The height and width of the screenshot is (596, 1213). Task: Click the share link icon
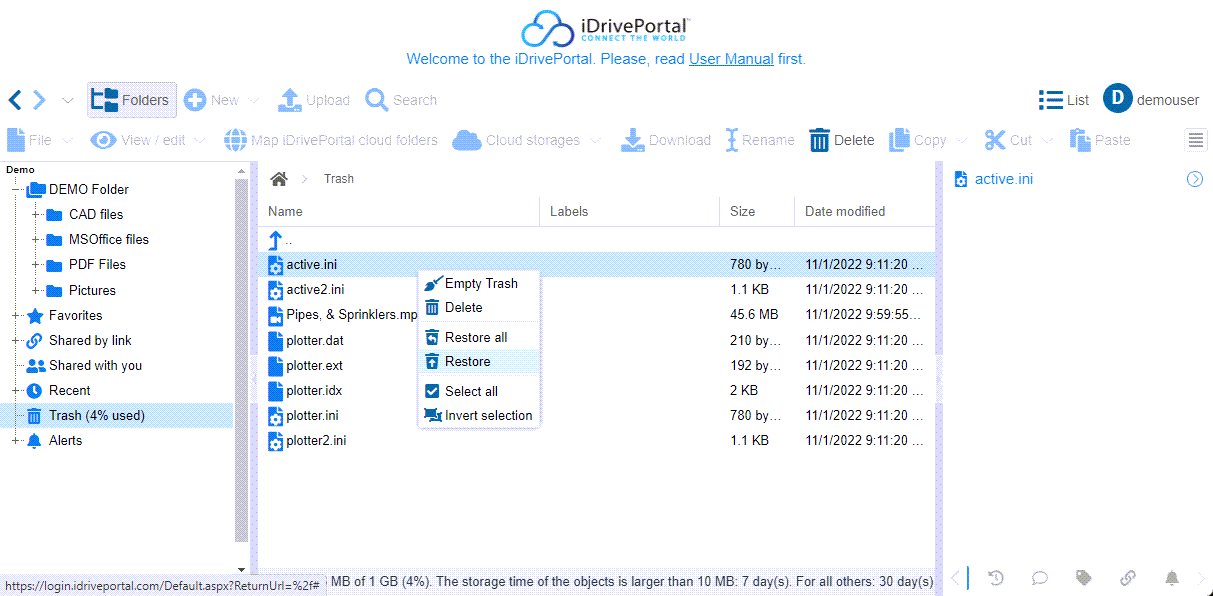[x=1127, y=578]
